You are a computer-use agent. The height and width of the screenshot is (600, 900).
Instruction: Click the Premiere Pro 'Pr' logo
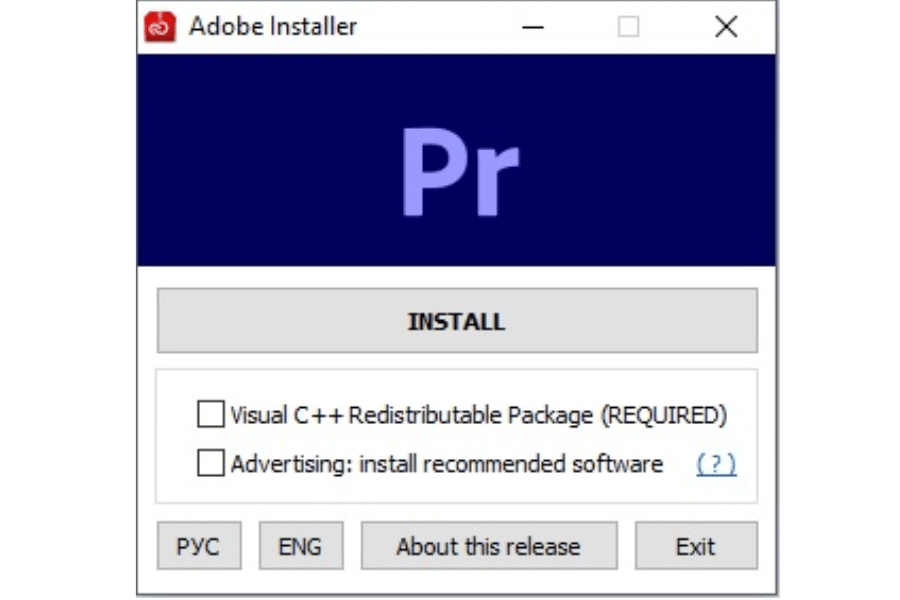459,173
